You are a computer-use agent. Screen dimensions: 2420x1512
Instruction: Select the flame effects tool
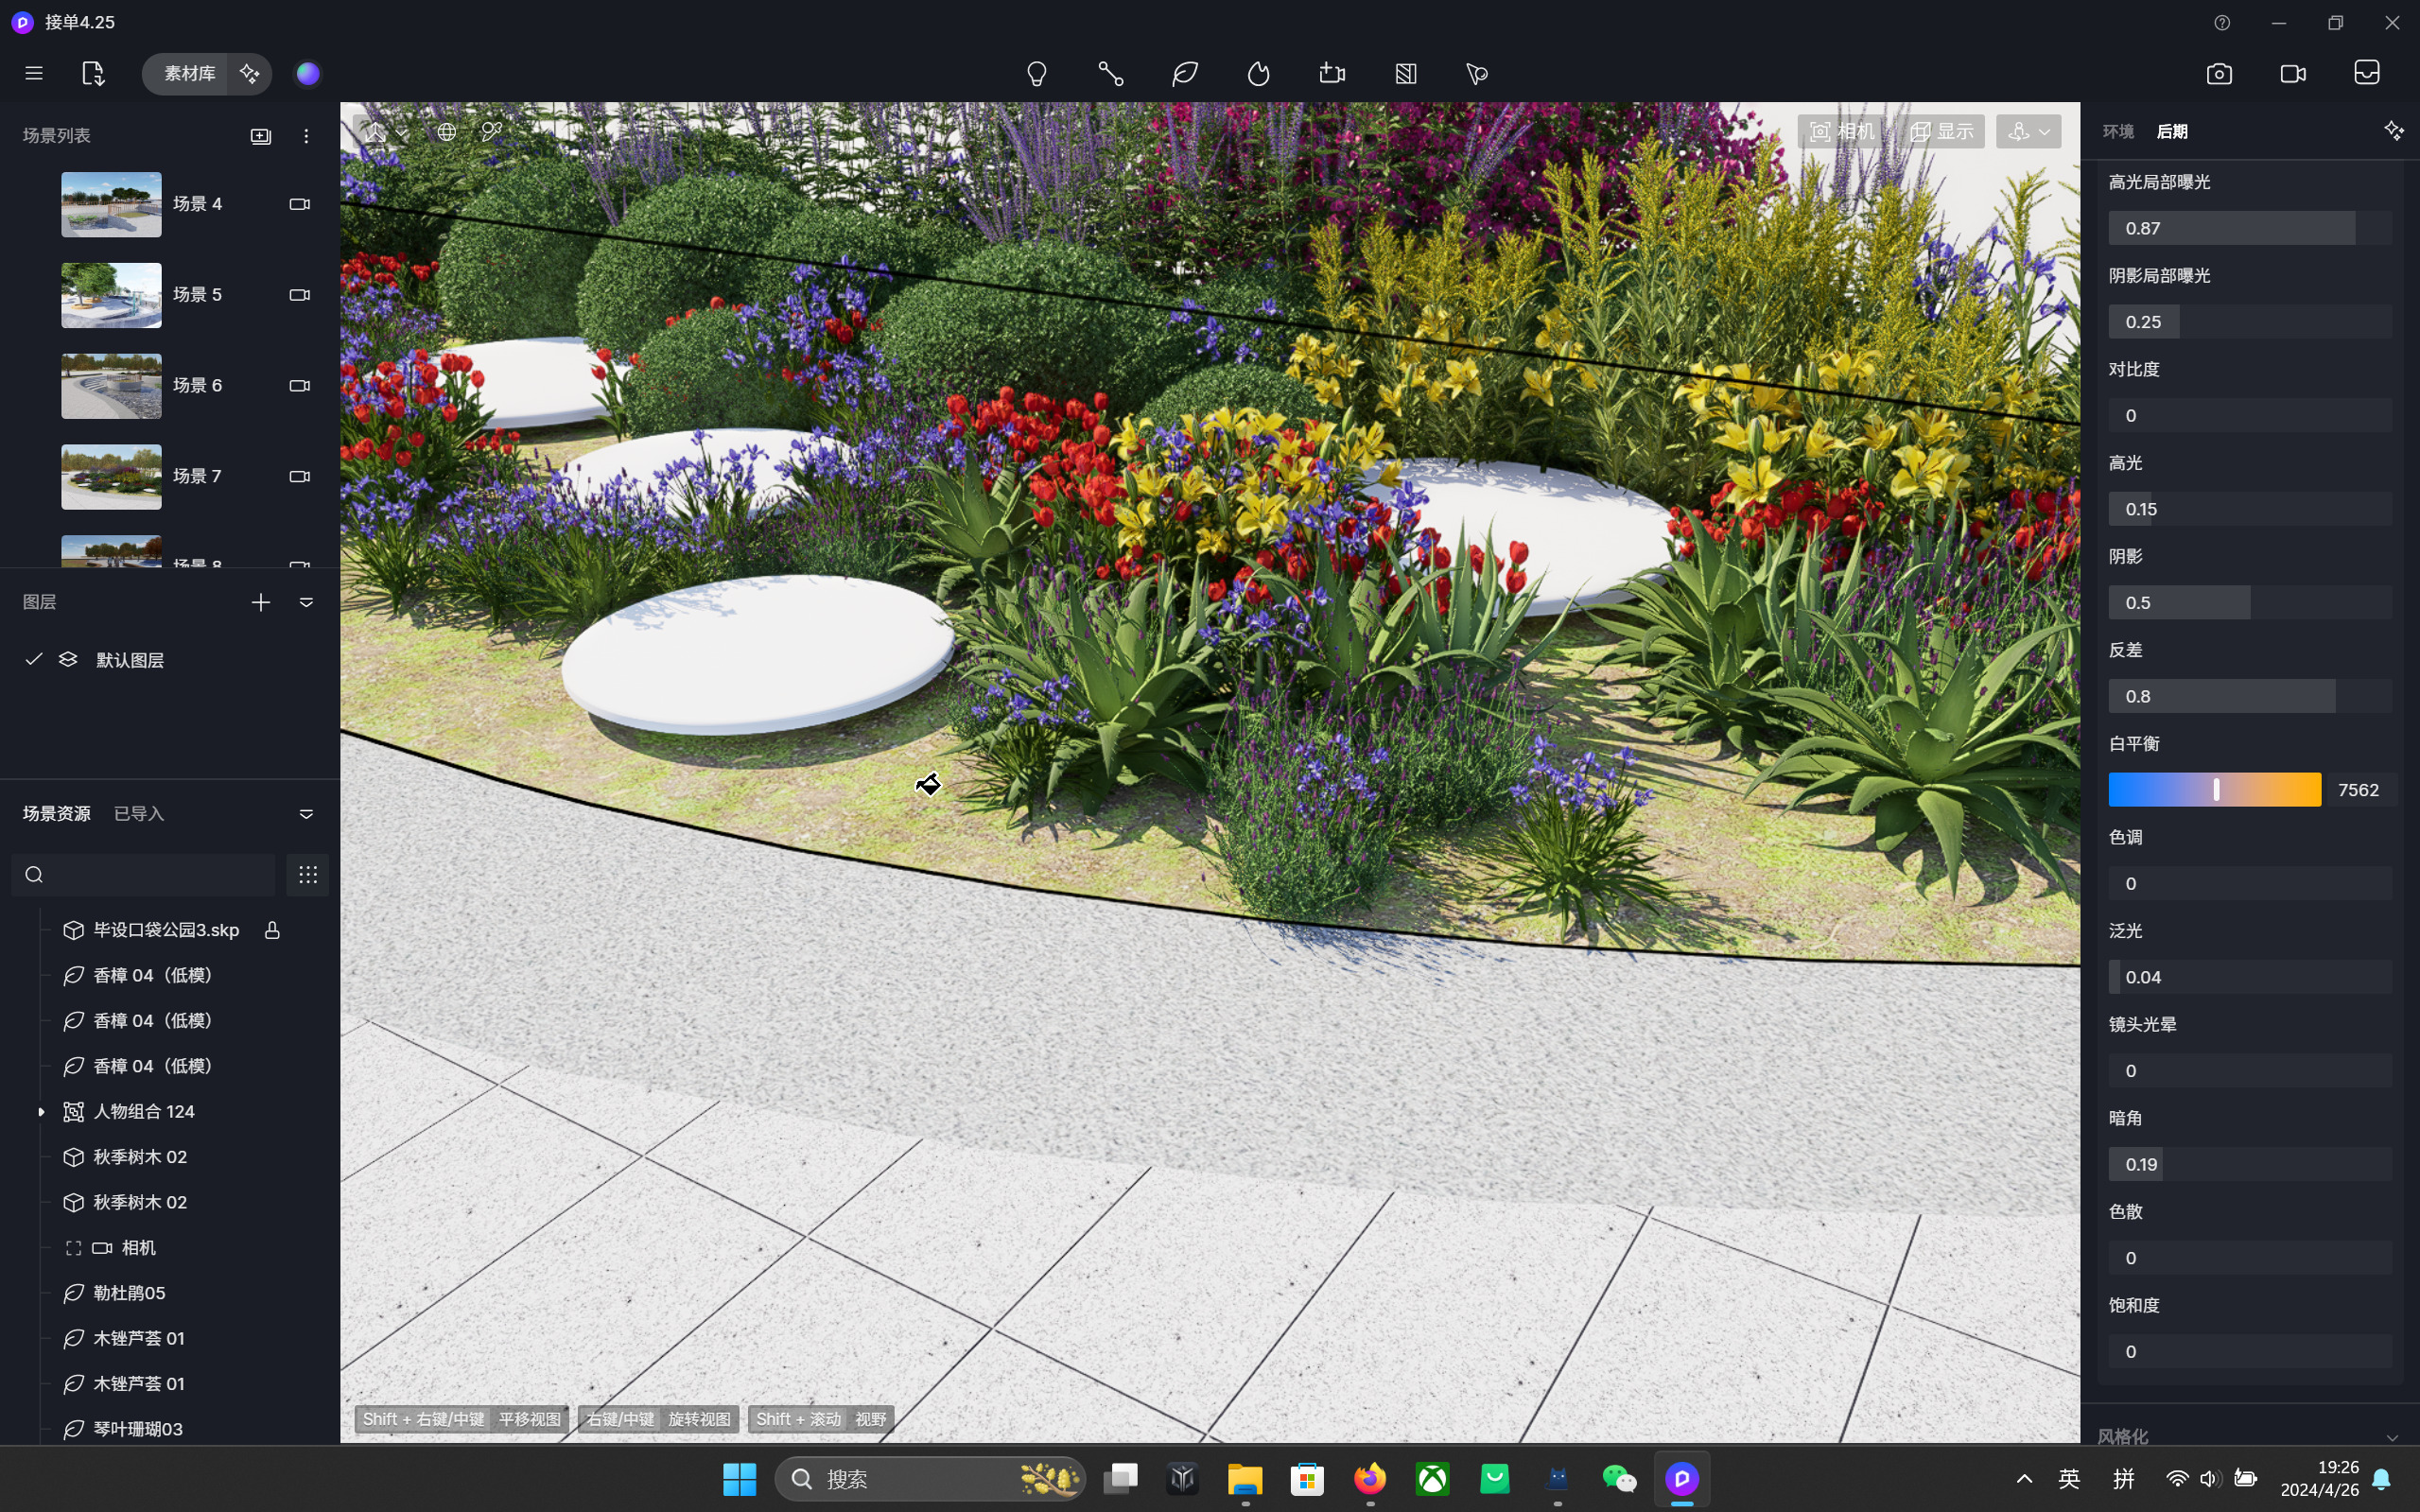click(x=1259, y=74)
